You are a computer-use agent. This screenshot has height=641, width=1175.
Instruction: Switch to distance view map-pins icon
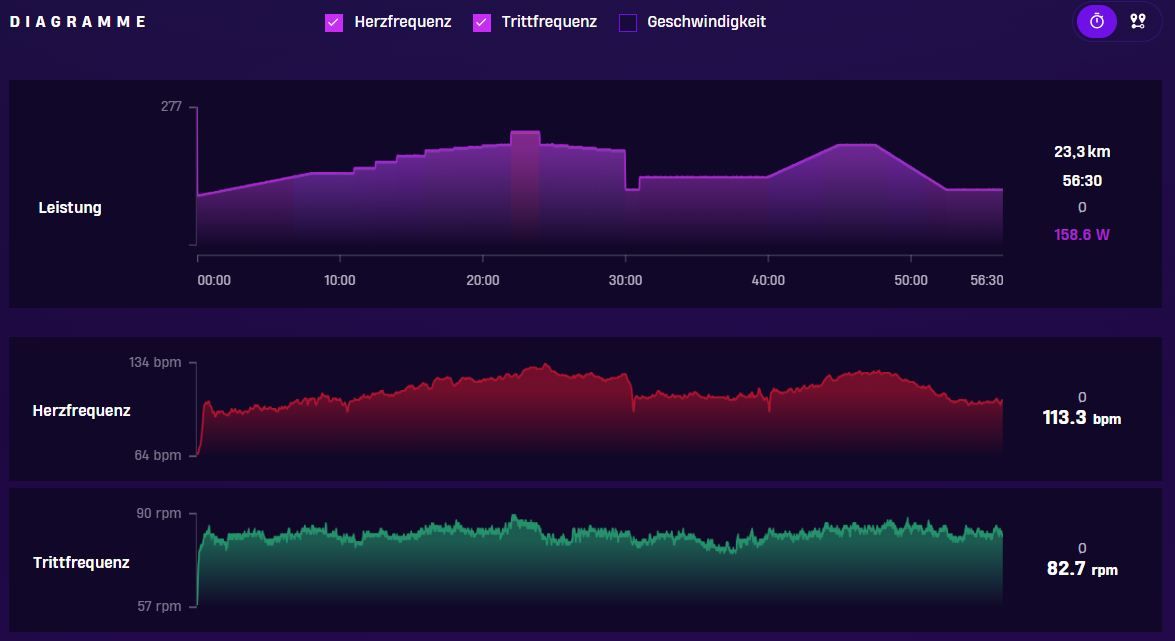1138,21
